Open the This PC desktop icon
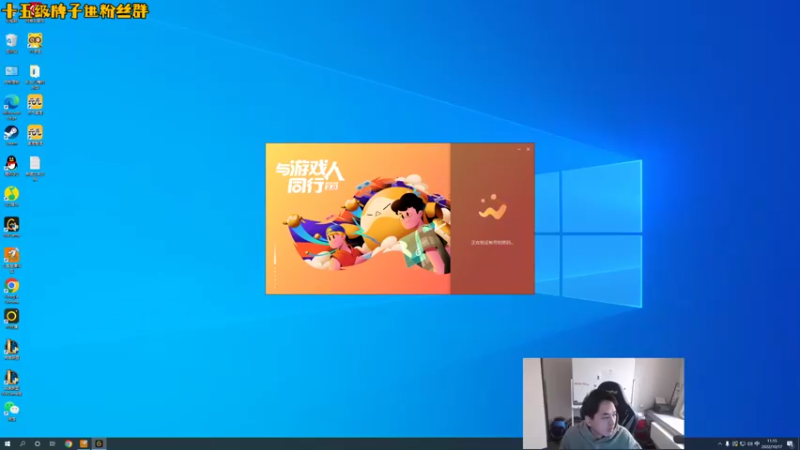Screen dimensions: 800x450 pyautogui.click(x=11, y=73)
